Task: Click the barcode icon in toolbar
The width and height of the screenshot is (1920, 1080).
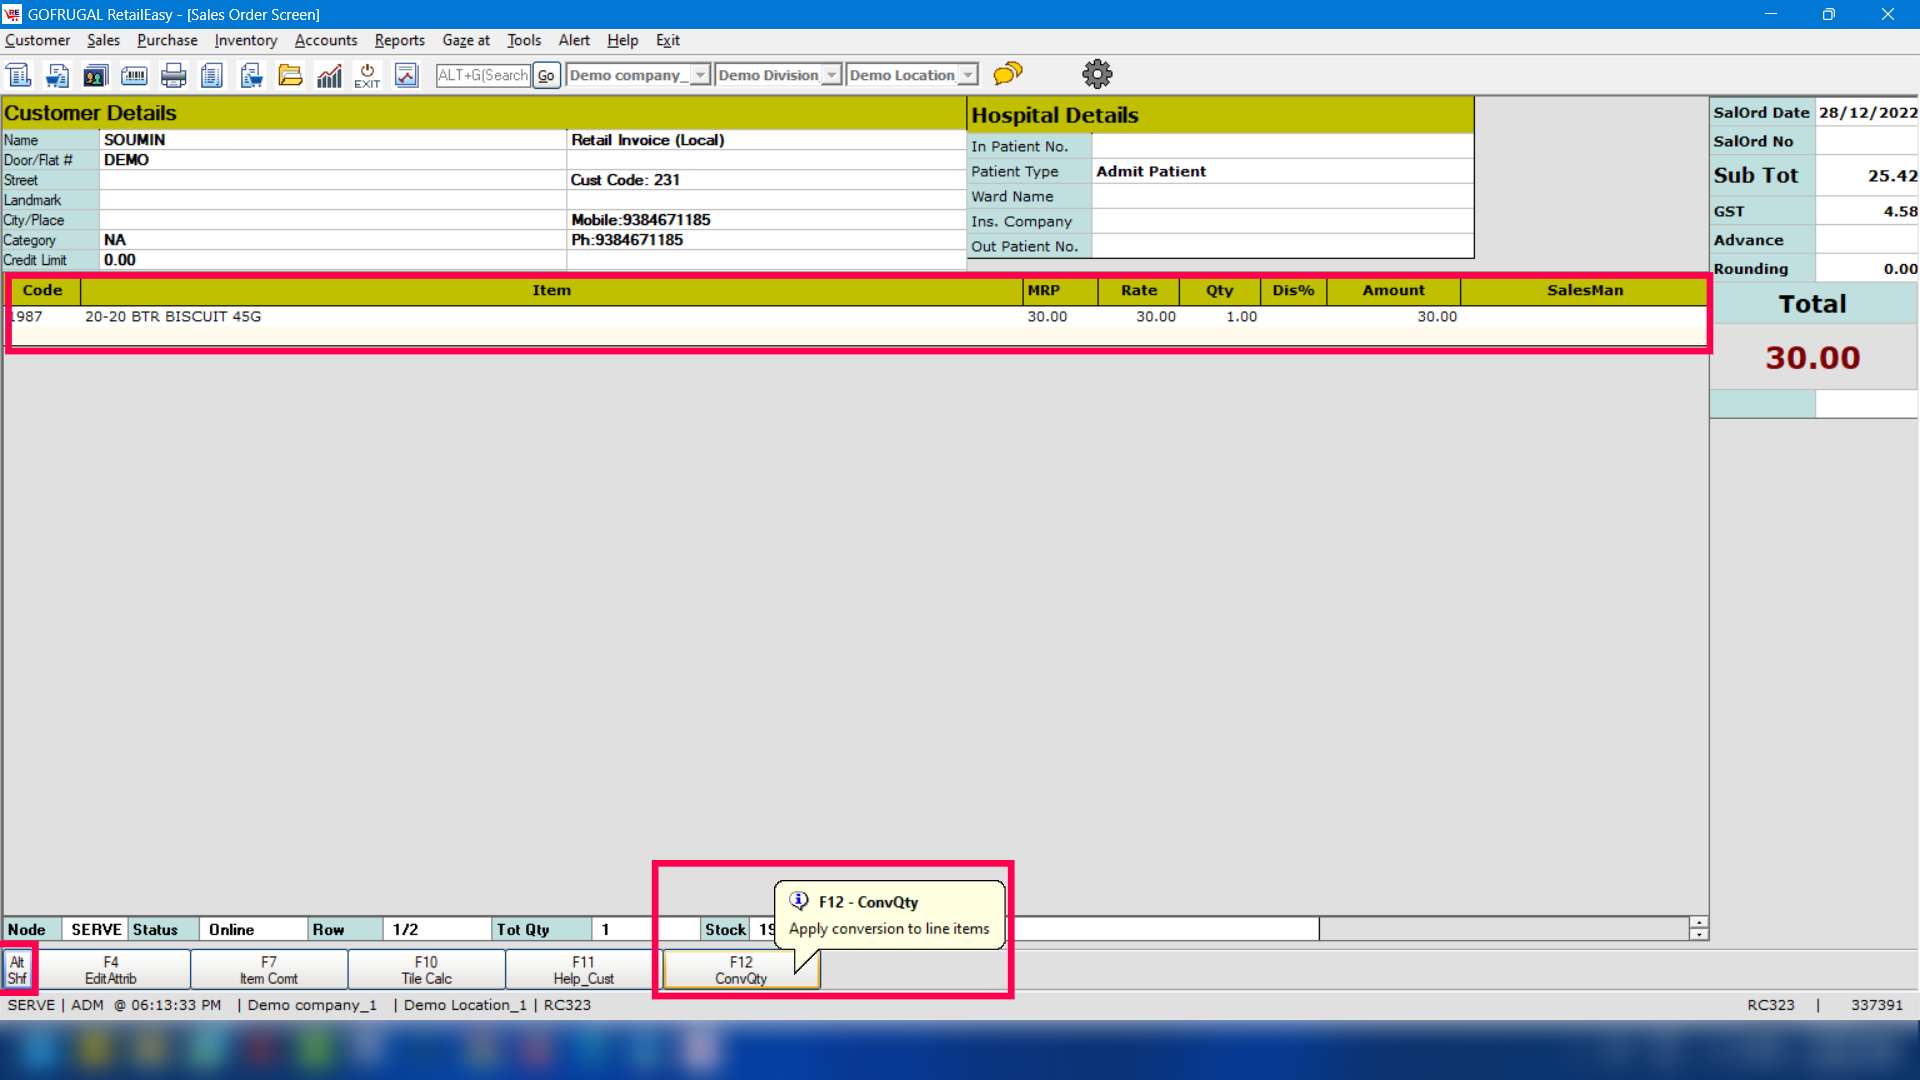Action: [x=134, y=75]
